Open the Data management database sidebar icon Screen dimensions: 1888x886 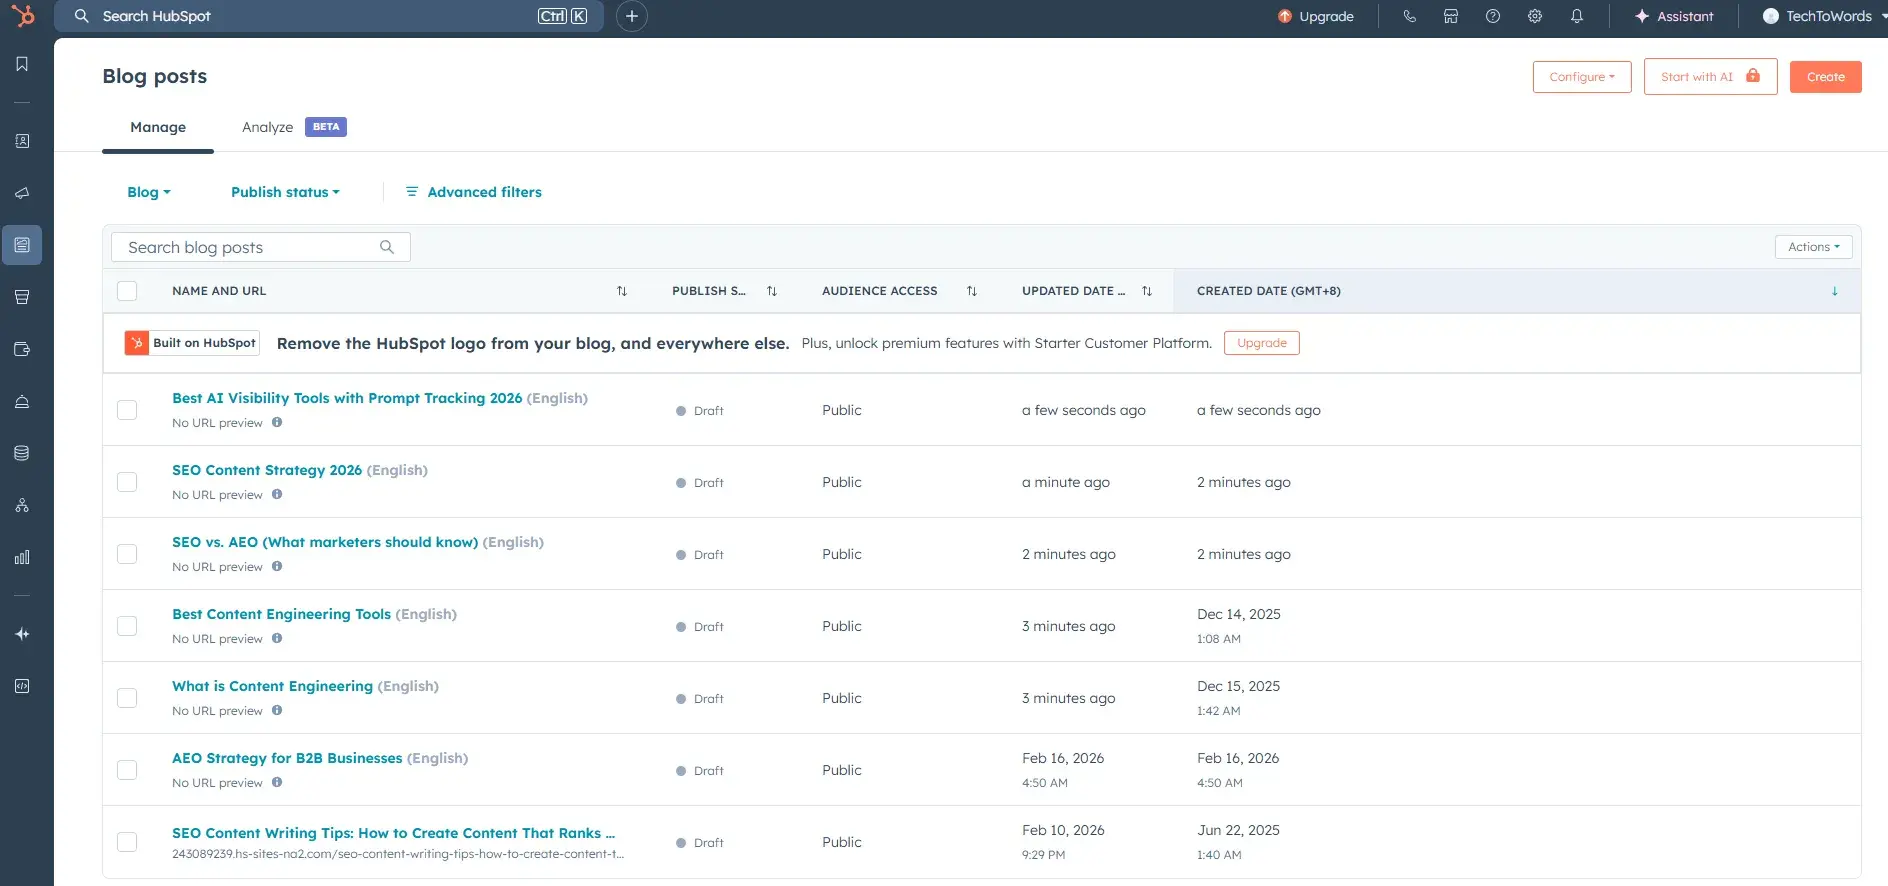tap(22, 453)
